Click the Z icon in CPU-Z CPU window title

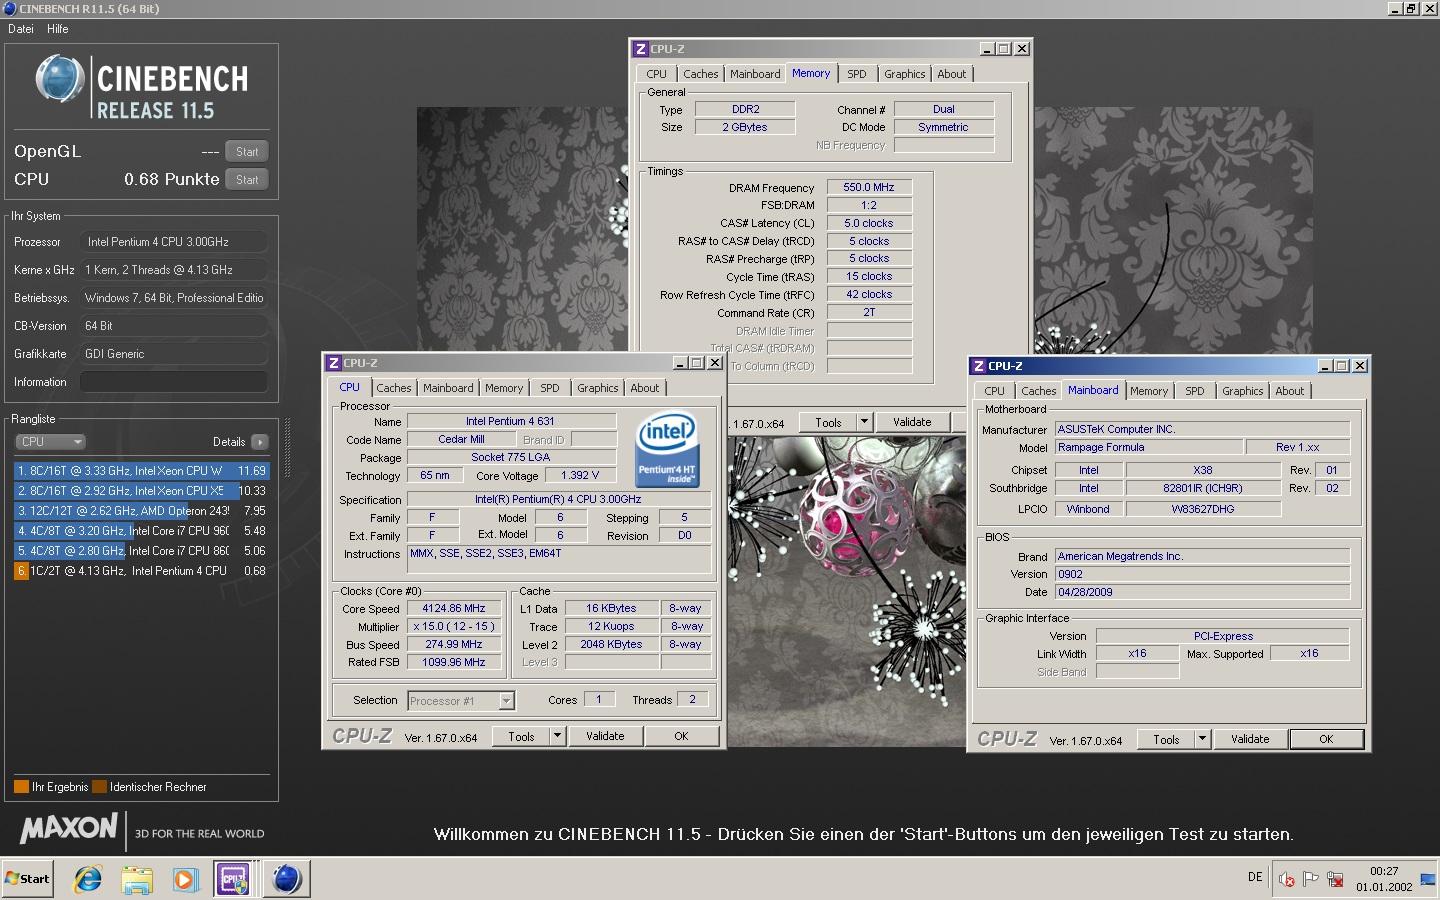(x=334, y=363)
